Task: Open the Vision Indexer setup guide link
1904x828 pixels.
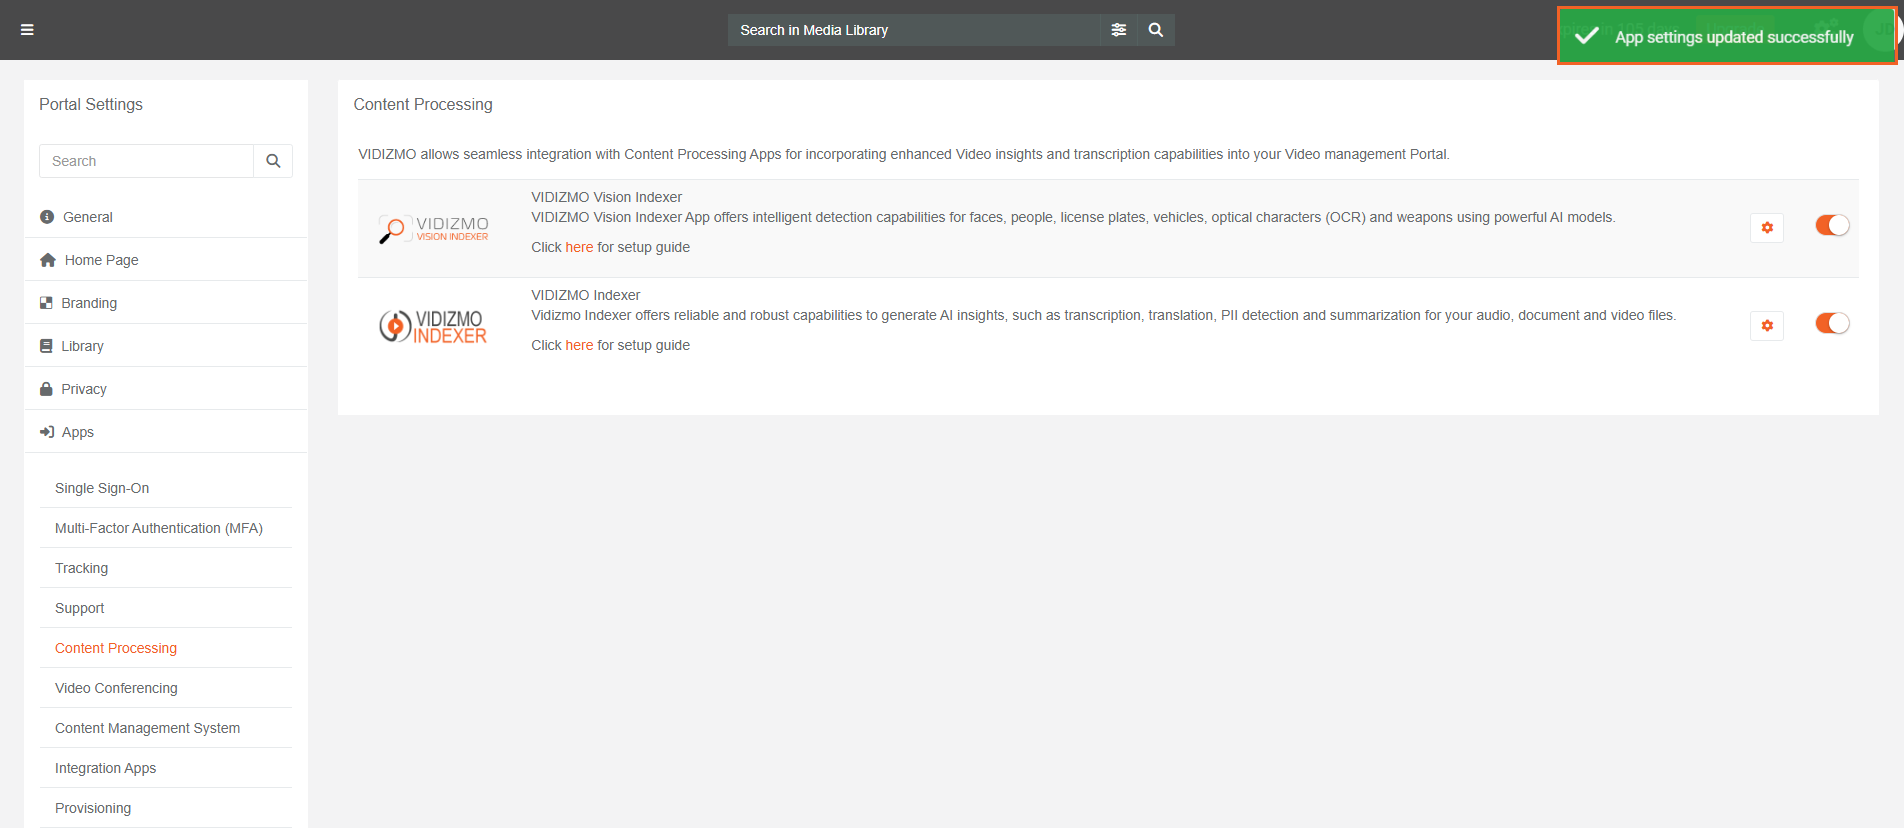Action: coord(579,247)
